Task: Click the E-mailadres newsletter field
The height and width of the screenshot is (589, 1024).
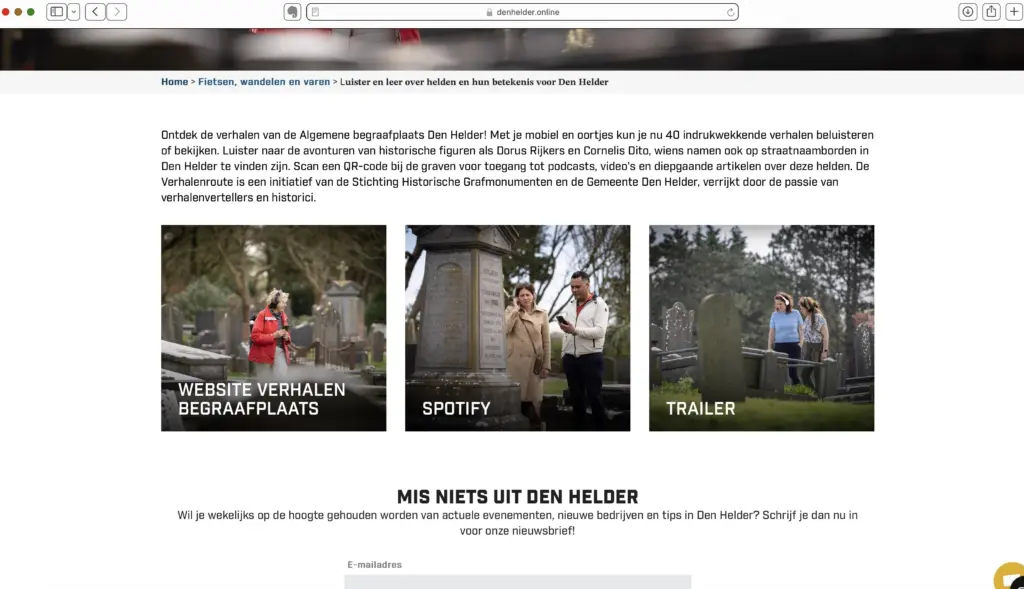Action: [517, 581]
